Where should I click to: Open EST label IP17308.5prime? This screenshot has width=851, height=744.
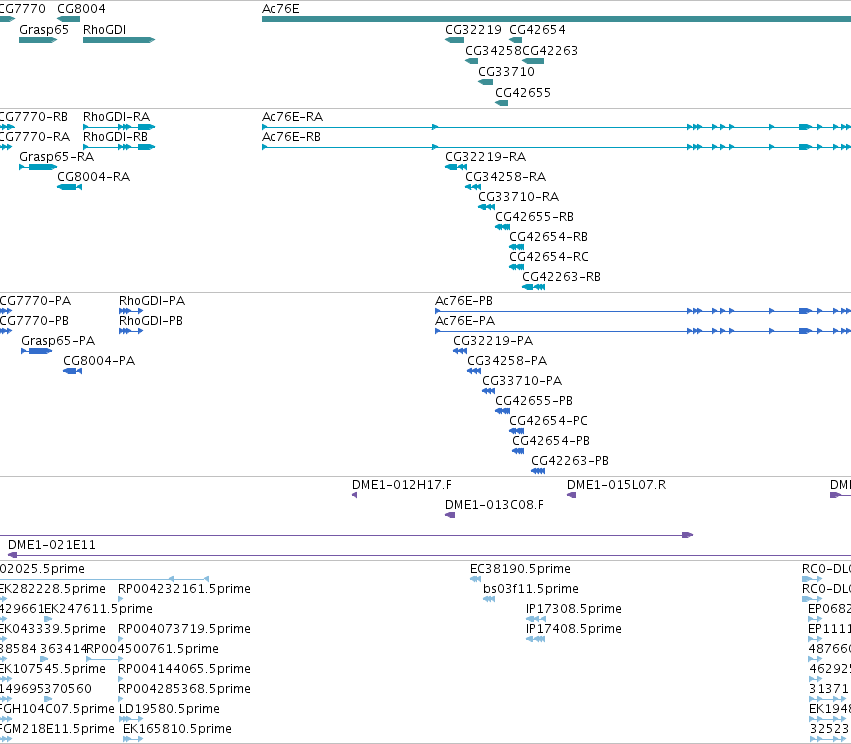click(x=574, y=609)
